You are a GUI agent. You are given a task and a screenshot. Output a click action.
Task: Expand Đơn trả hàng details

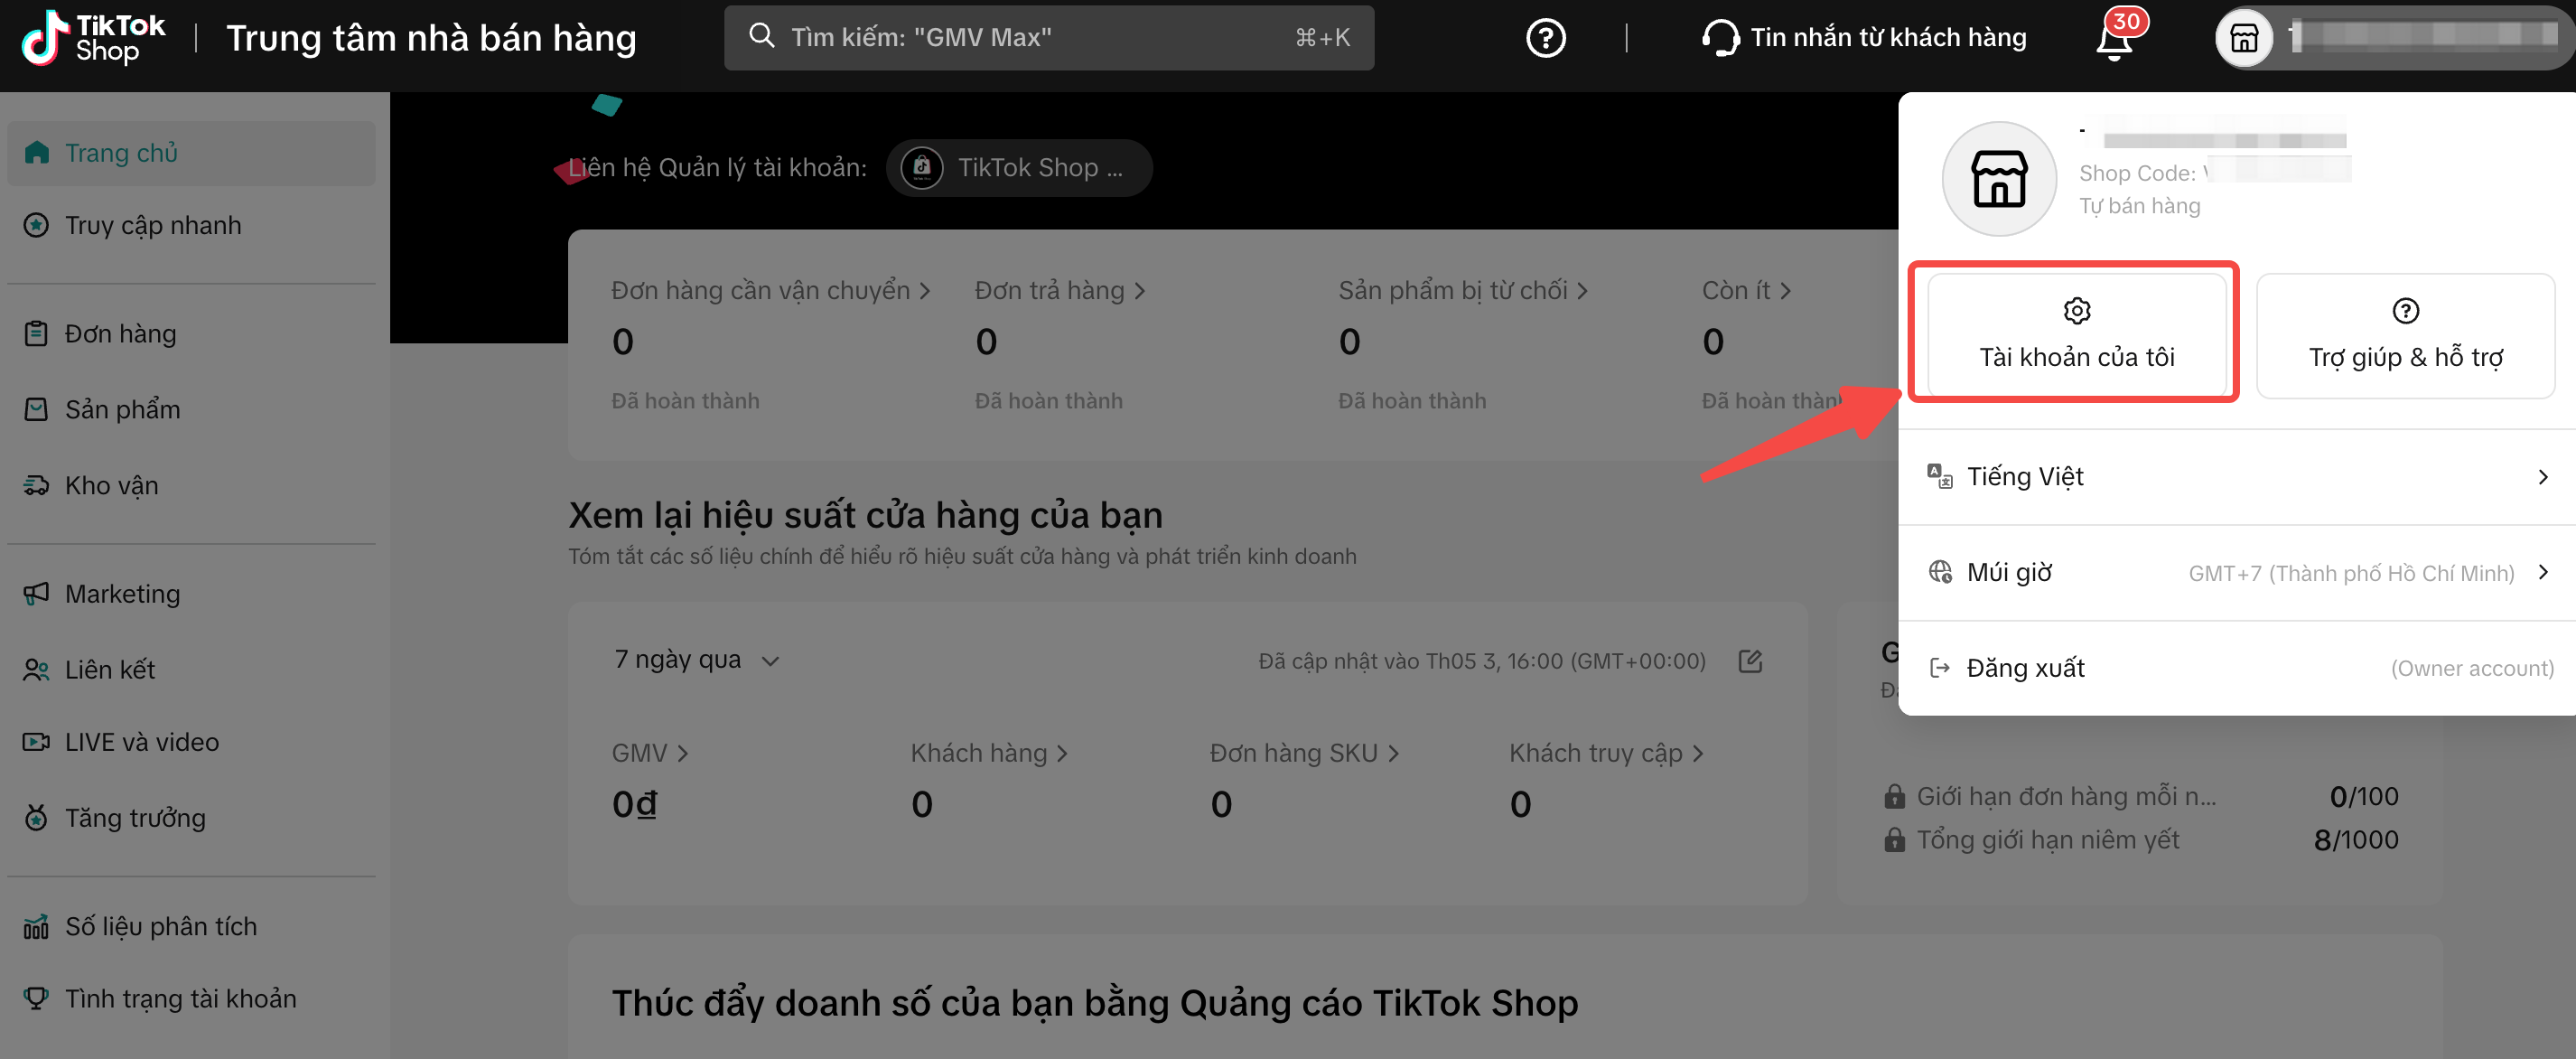(1060, 290)
